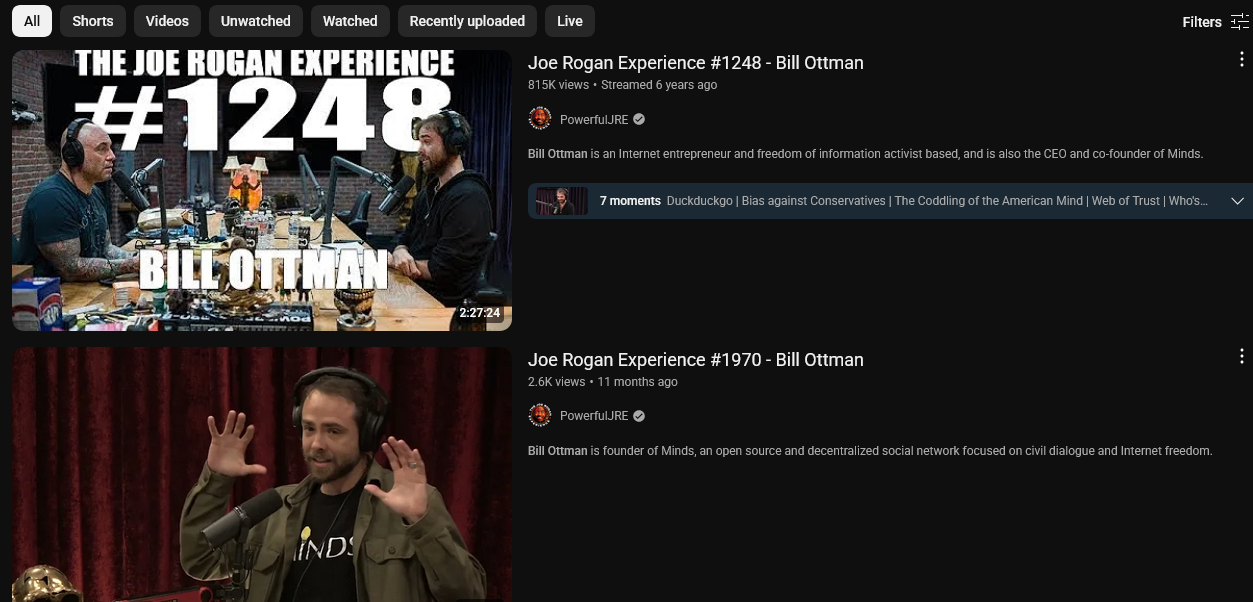Click the '7 moments' label
The width and height of the screenshot is (1253, 602).
click(x=630, y=201)
